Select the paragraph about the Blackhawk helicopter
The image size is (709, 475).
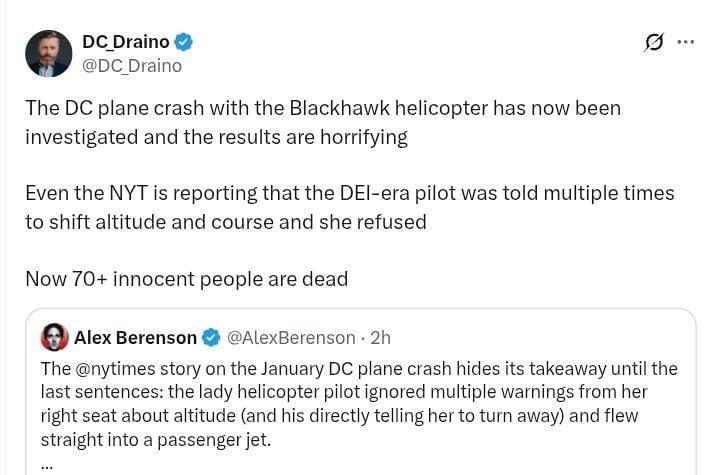(323, 122)
